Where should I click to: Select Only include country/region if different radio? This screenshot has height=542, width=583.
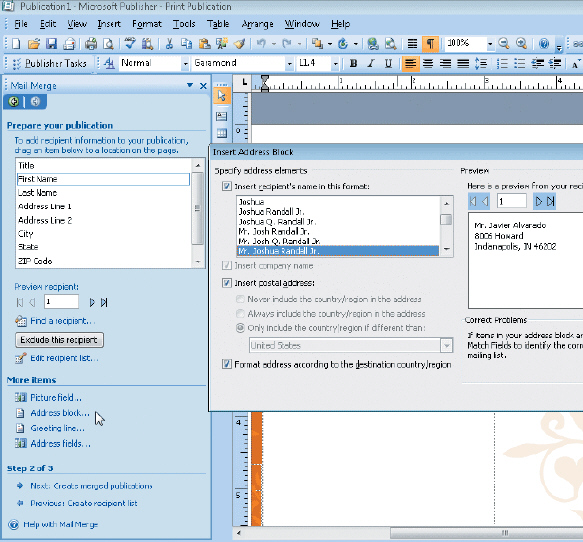click(241, 328)
